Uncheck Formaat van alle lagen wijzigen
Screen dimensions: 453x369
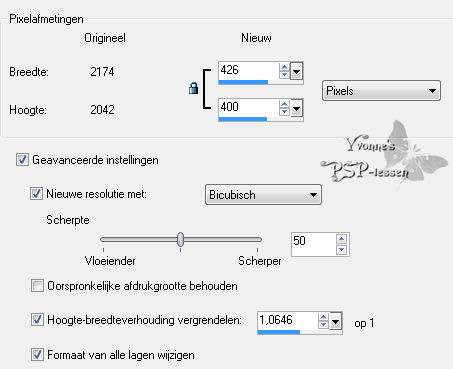37,355
